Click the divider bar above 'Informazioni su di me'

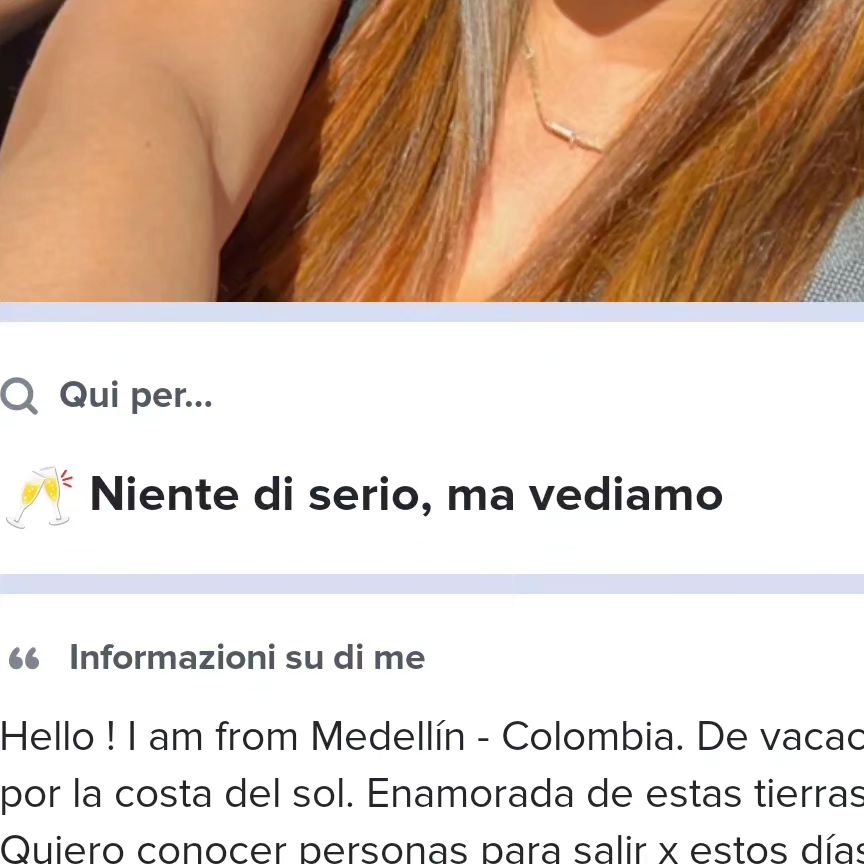(432, 584)
